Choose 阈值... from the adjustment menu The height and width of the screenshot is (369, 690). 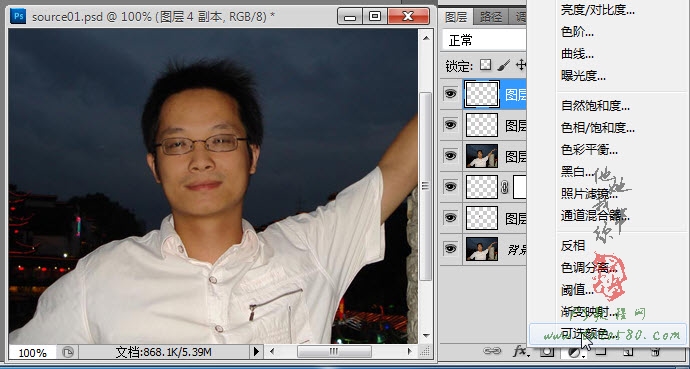pyautogui.click(x=577, y=290)
